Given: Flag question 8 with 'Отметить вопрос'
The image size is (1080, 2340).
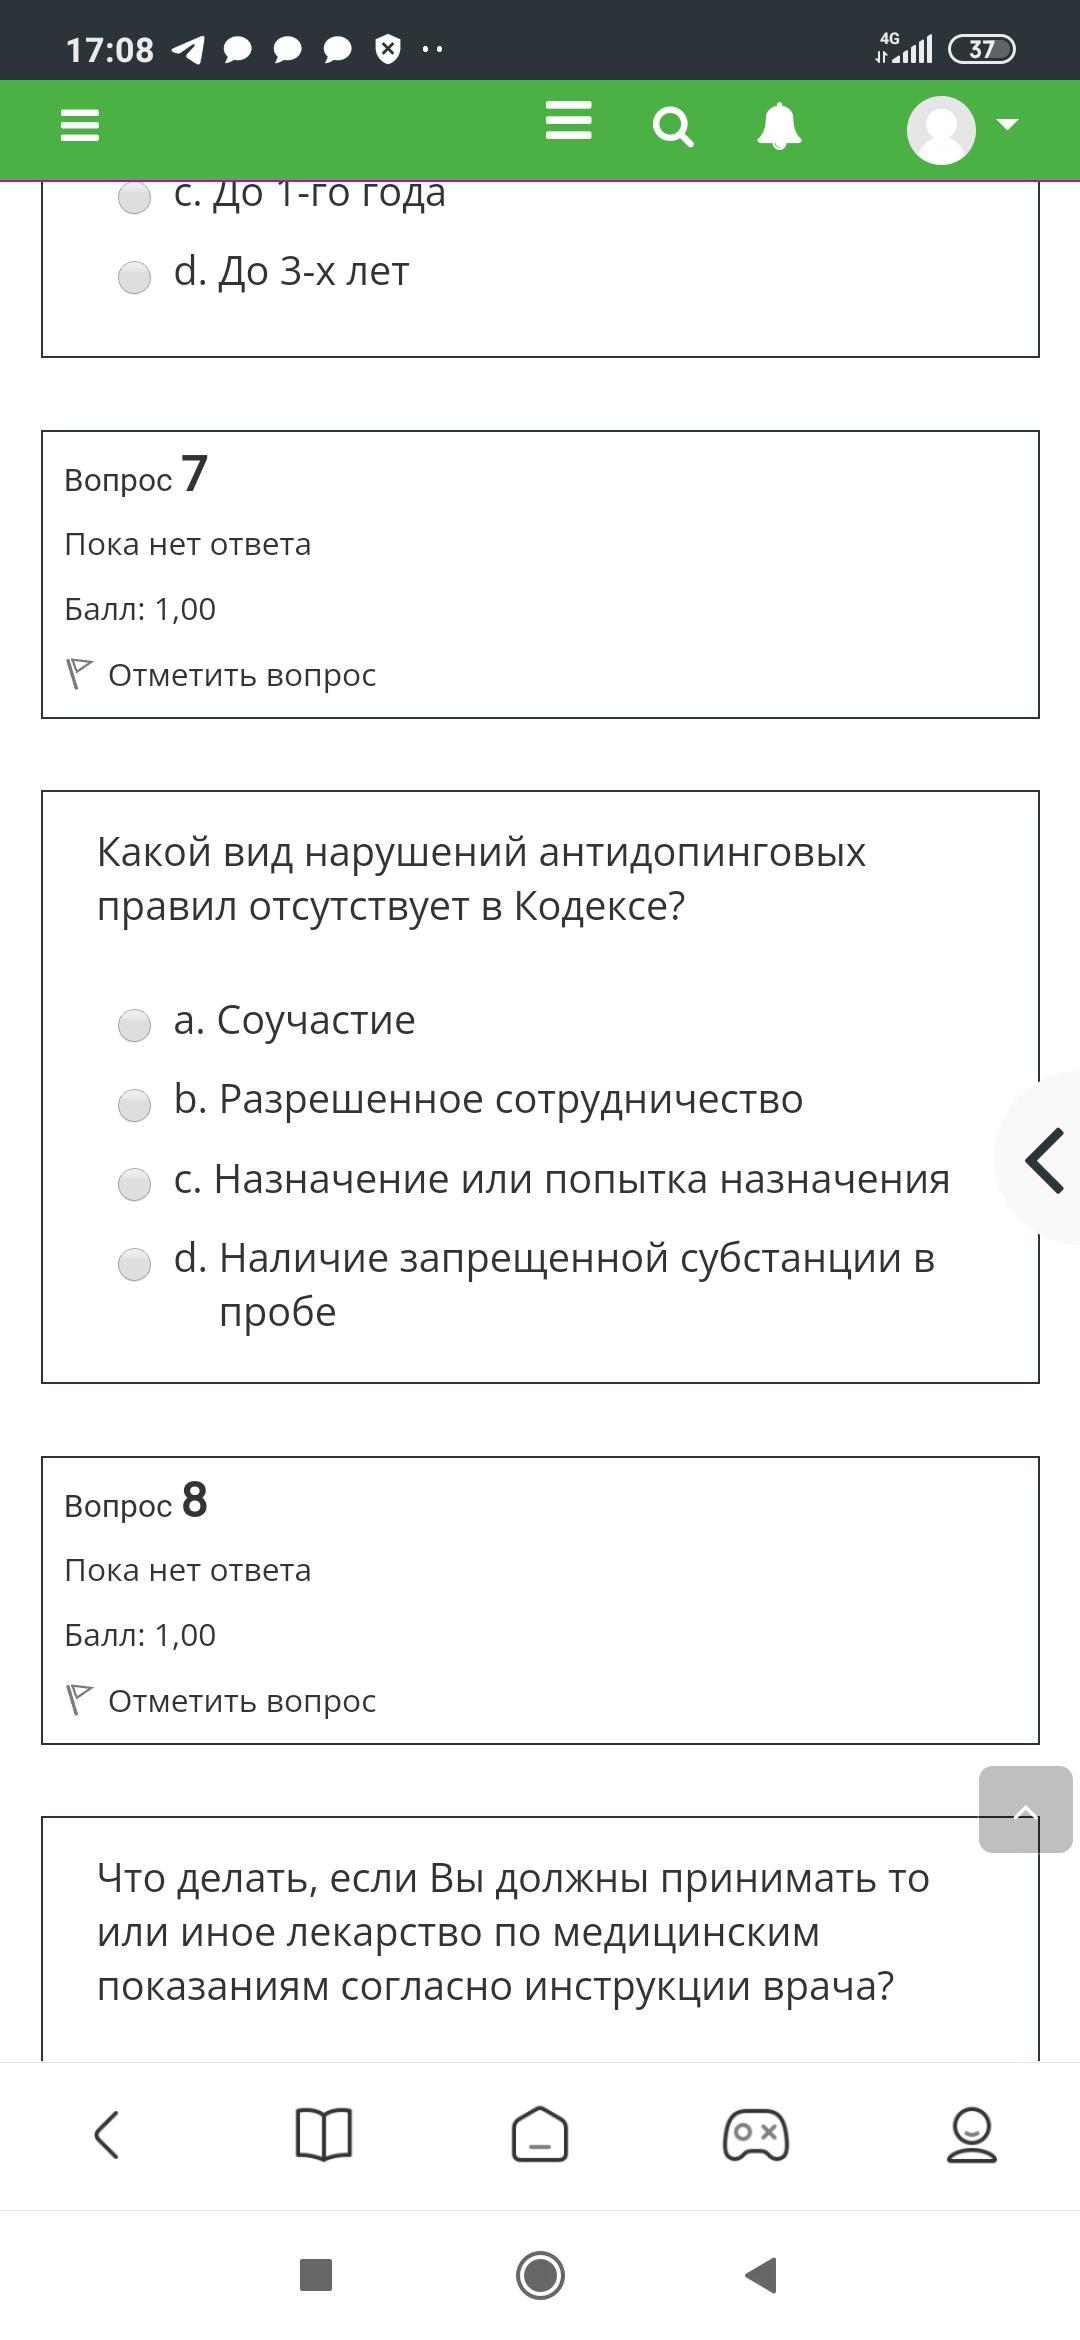Looking at the screenshot, I should (240, 1701).
